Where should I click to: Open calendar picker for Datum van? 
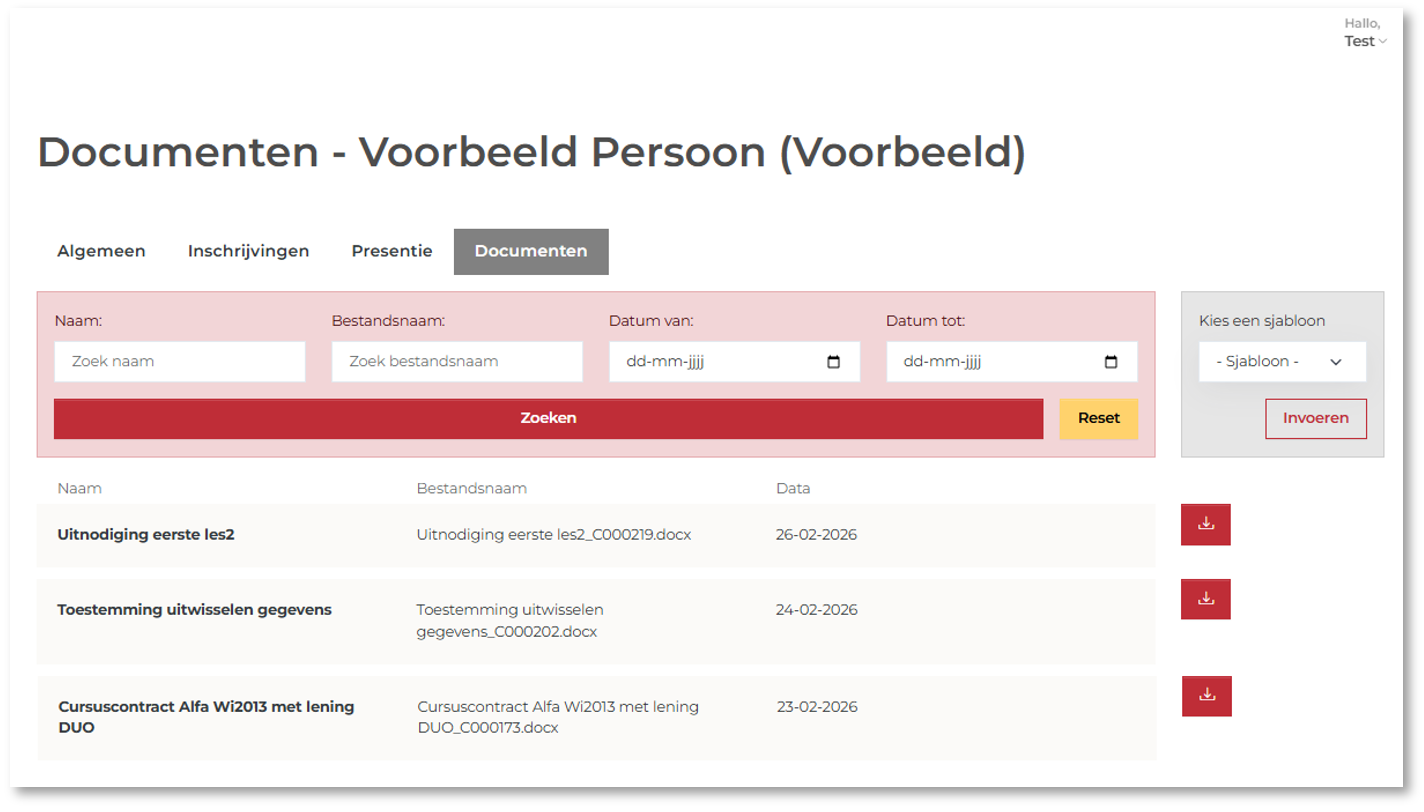[x=834, y=362]
